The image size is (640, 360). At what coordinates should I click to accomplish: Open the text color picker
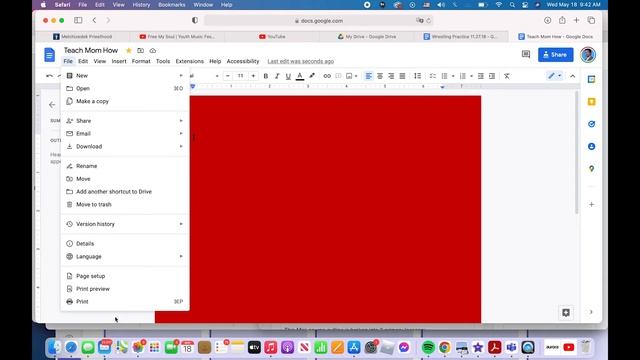(300, 76)
